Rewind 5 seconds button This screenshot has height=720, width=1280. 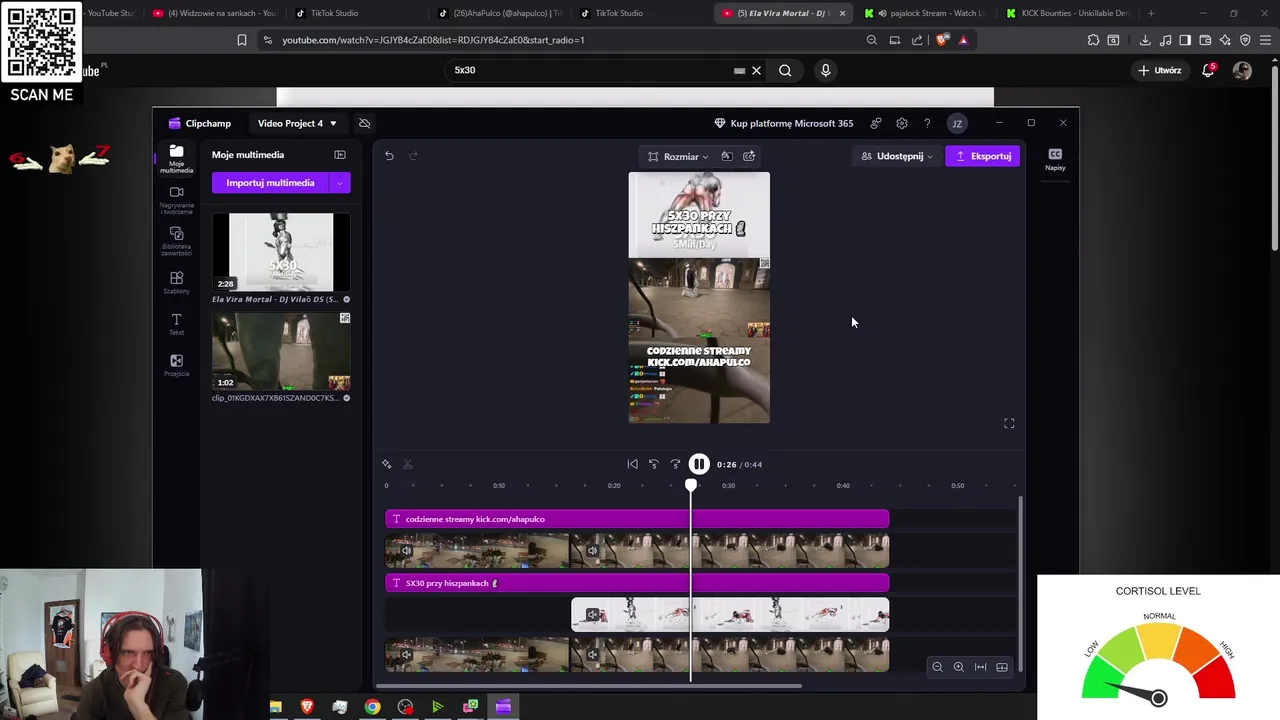click(x=653, y=464)
